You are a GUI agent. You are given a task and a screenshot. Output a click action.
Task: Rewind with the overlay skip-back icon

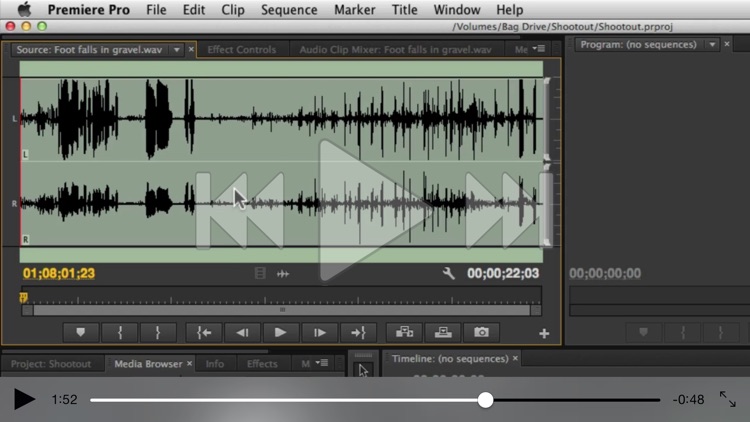coord(240,211)
